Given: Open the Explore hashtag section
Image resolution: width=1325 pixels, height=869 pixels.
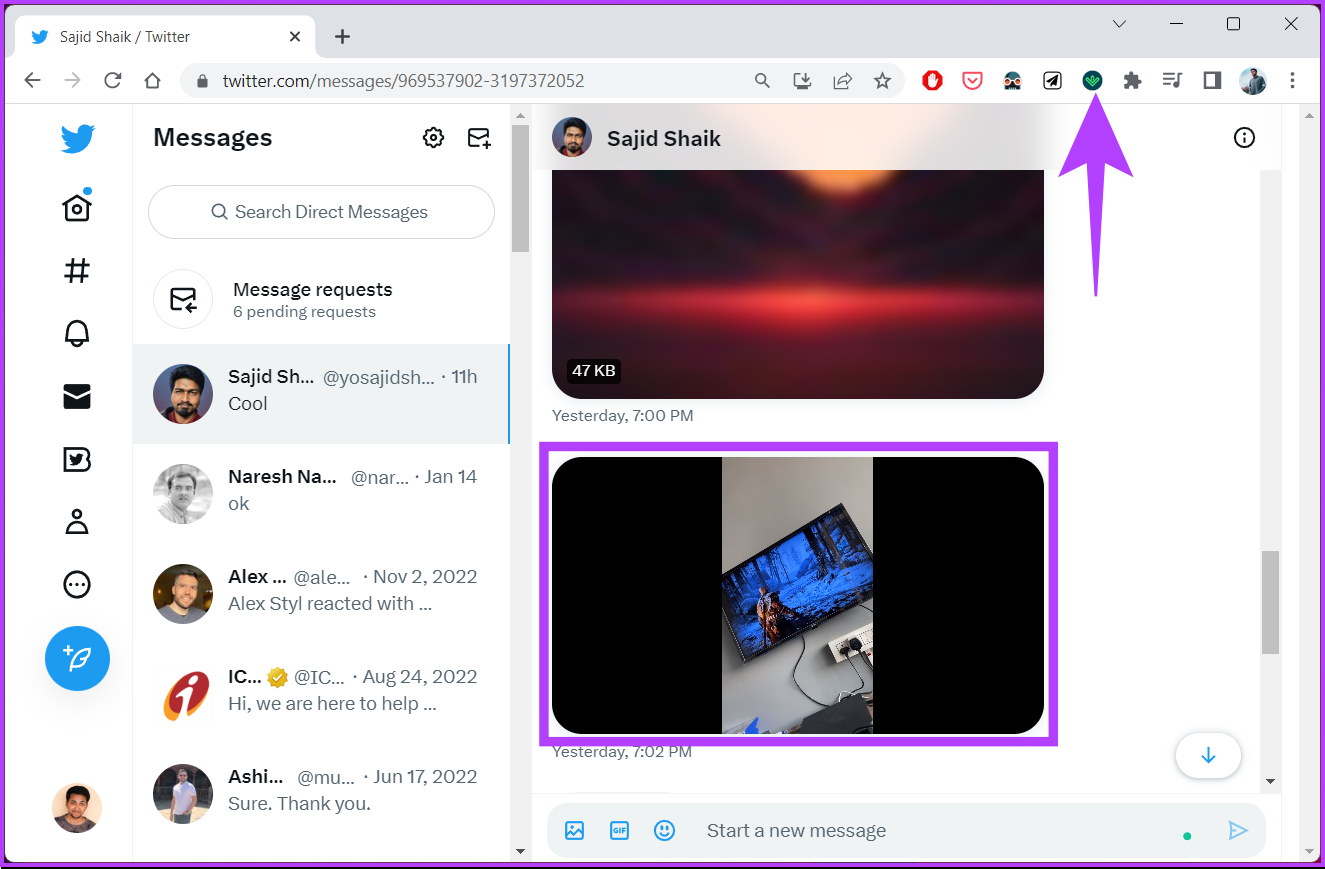Looking at the screenshot, I should tap(77, 270).
